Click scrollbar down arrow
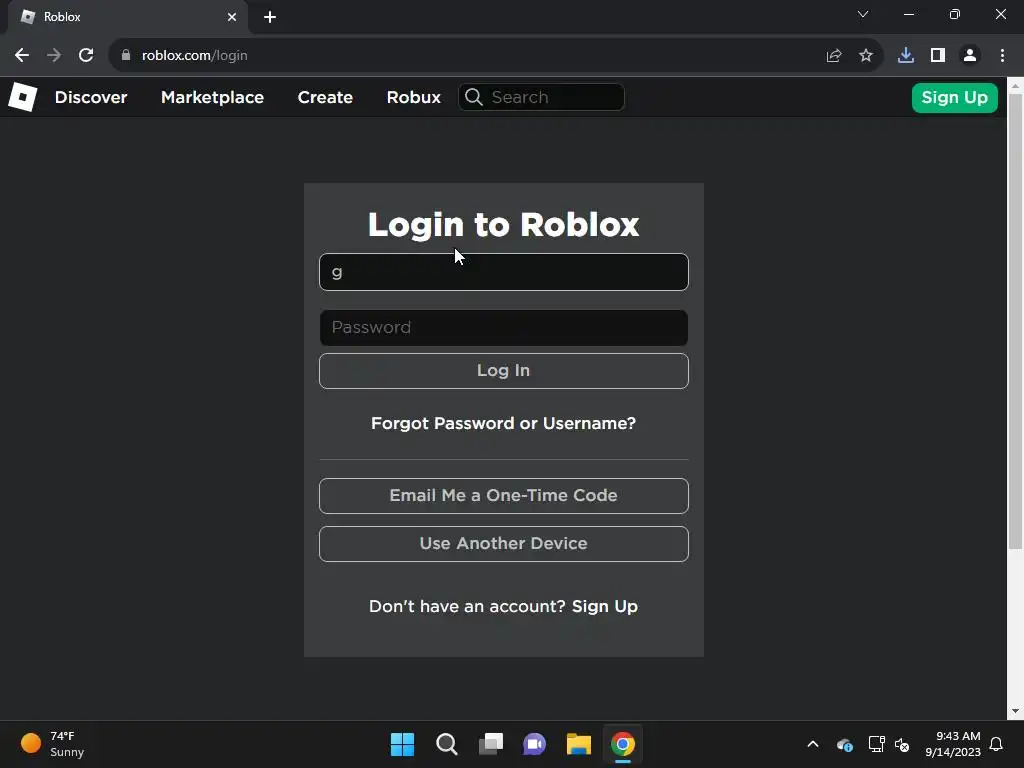The image size is (1024, 768). 1015,711
